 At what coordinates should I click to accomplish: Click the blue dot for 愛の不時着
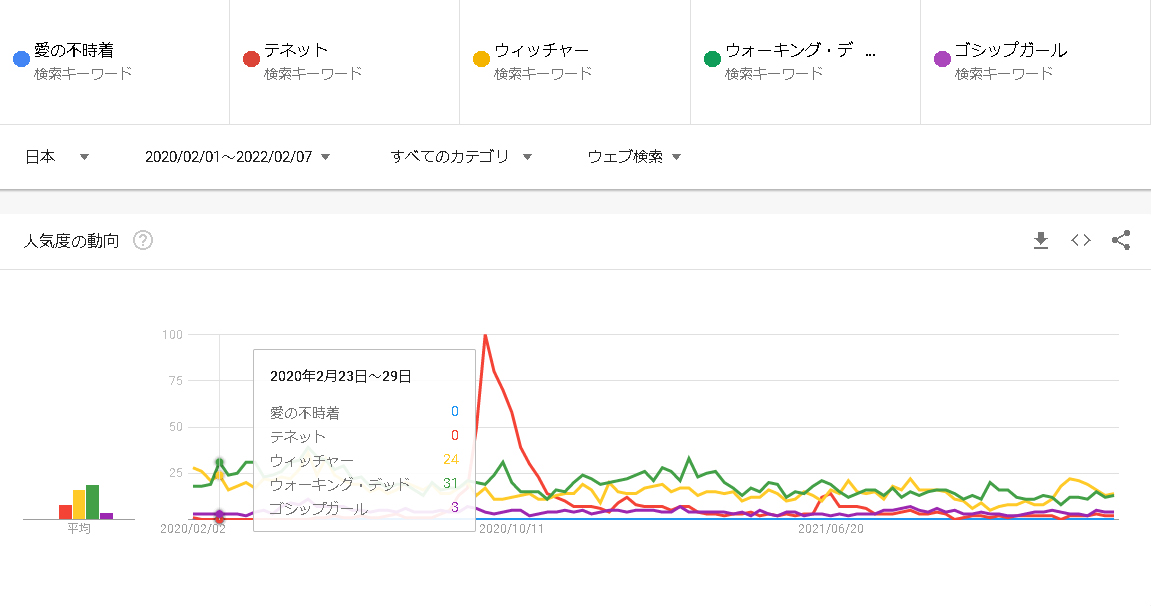click(20, 59)
